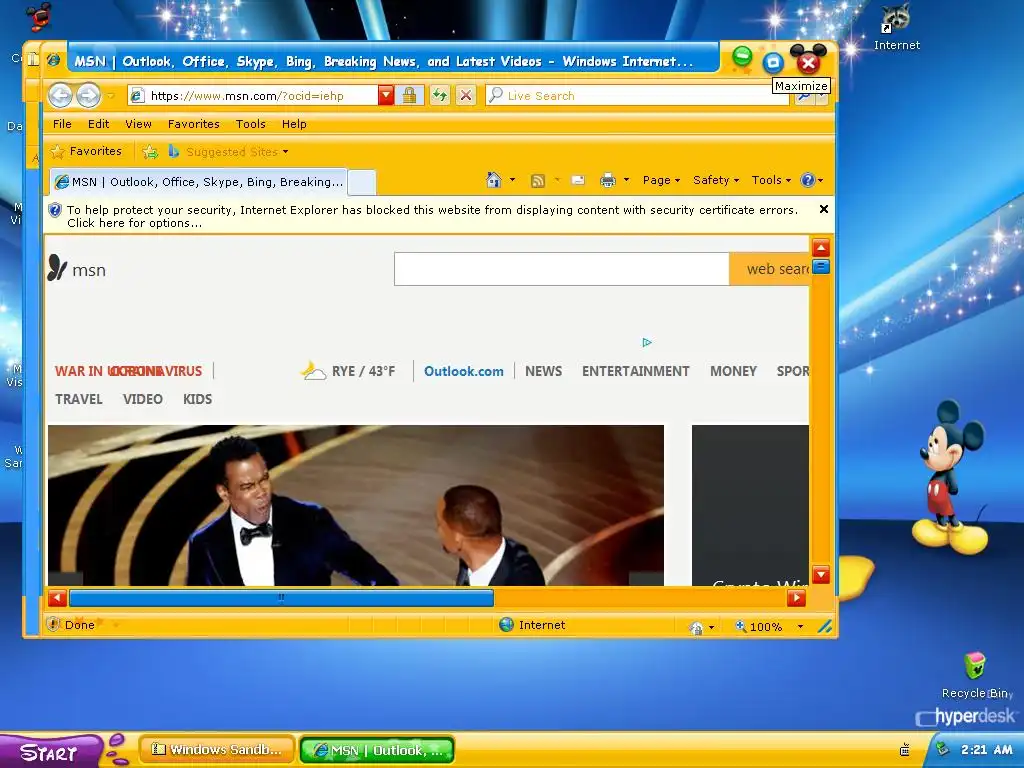
Task: Click the information shield icon in security bar
Action: pos(55,210)
